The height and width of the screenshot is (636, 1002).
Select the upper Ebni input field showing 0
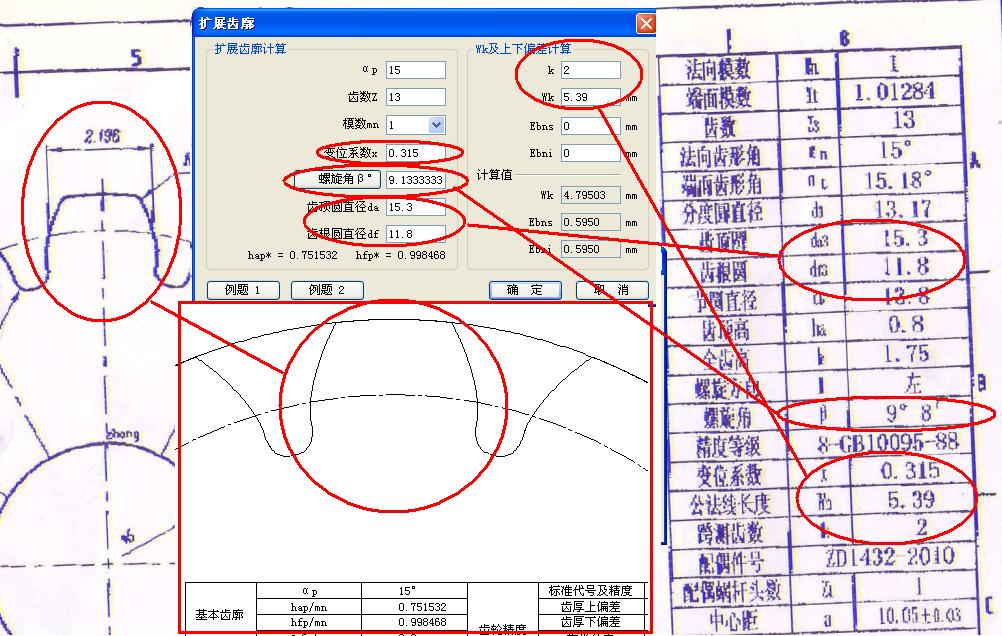[590, 153]
